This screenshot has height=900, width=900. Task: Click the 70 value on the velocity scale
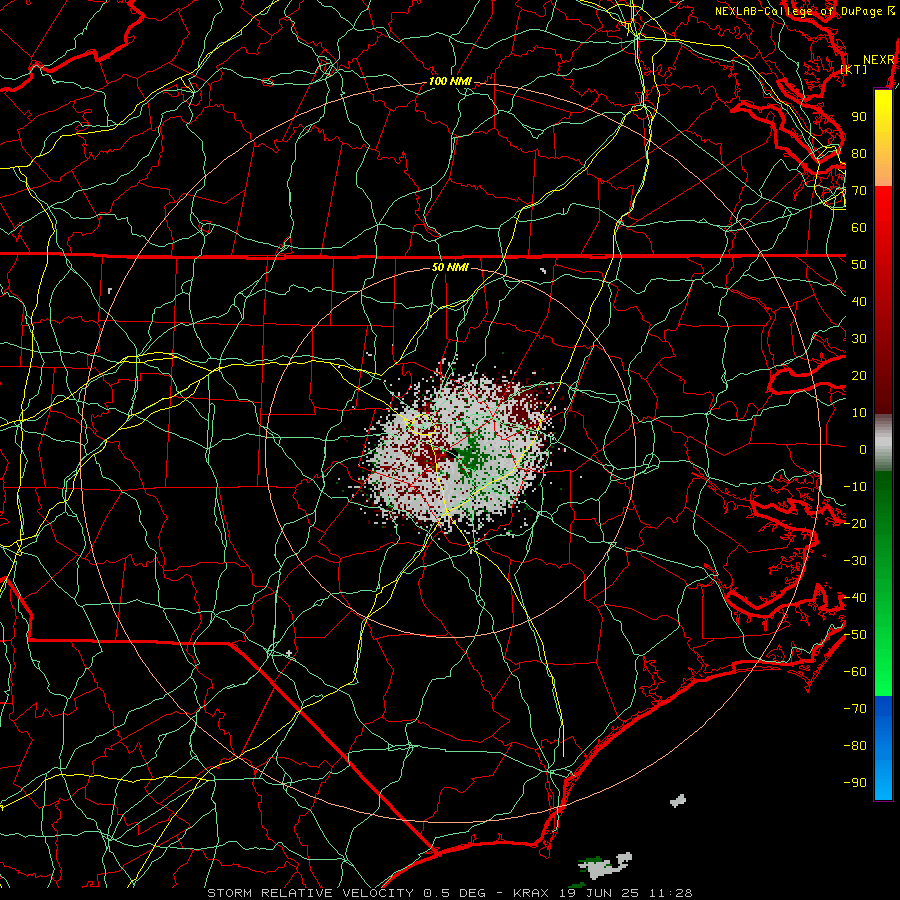click(x=859, y=191)
